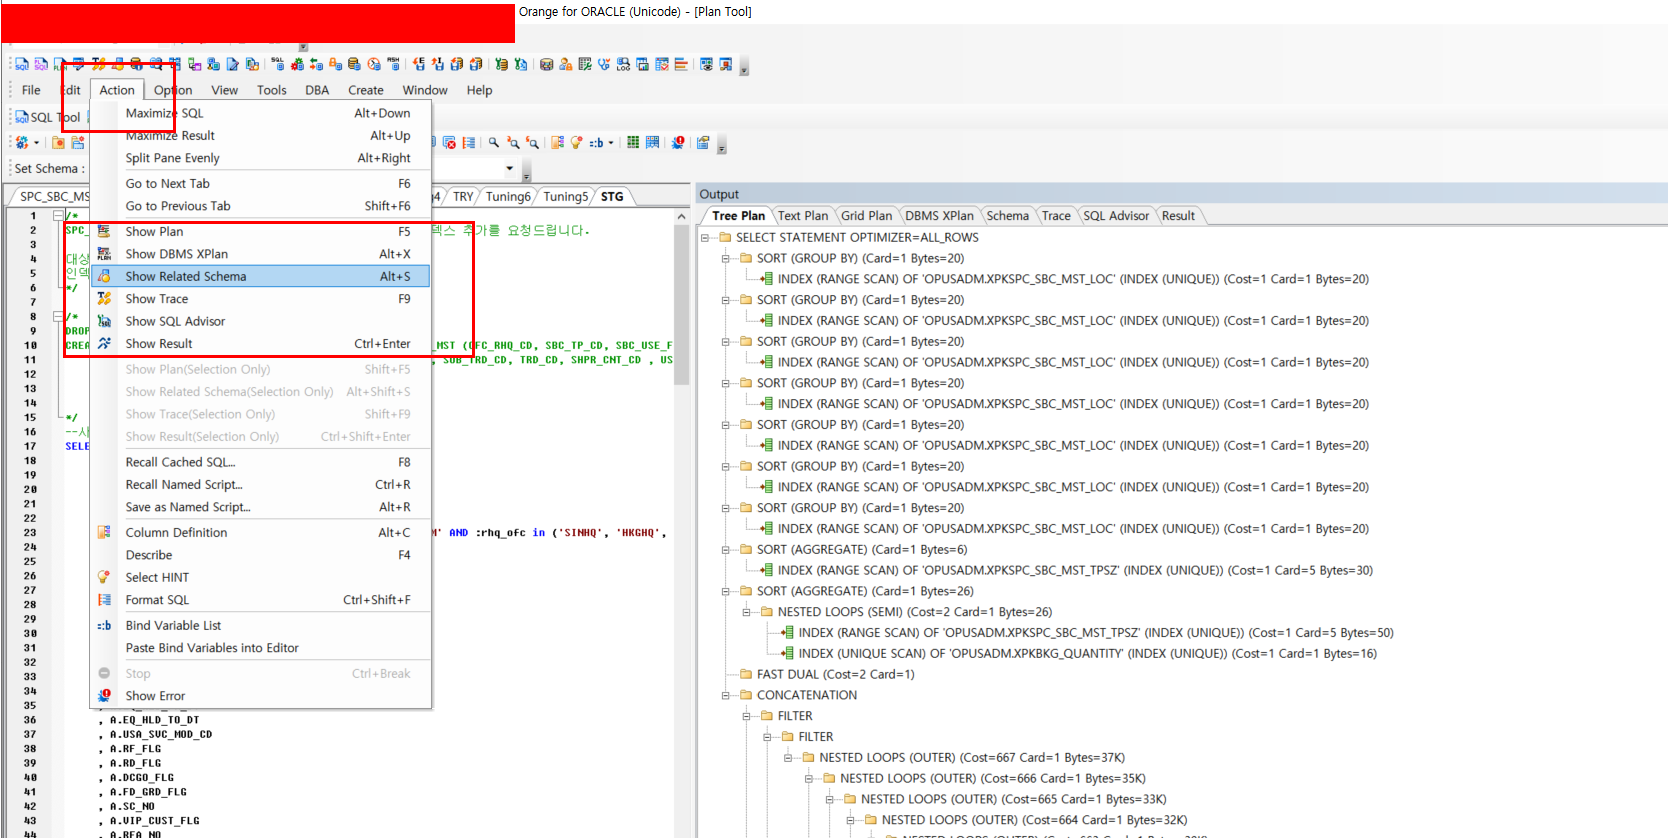Click the Format SQL toolbar icon

tap(468, 143)
